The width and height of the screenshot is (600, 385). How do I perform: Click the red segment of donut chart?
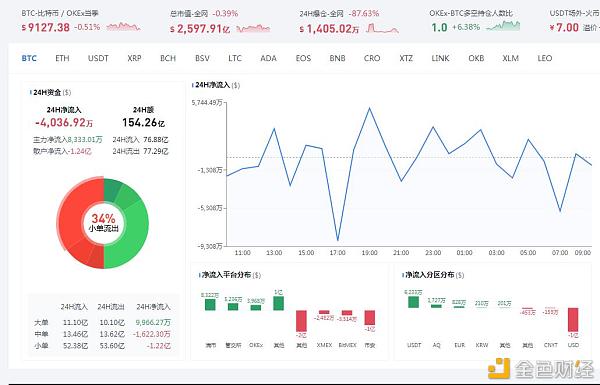(73, 214)
